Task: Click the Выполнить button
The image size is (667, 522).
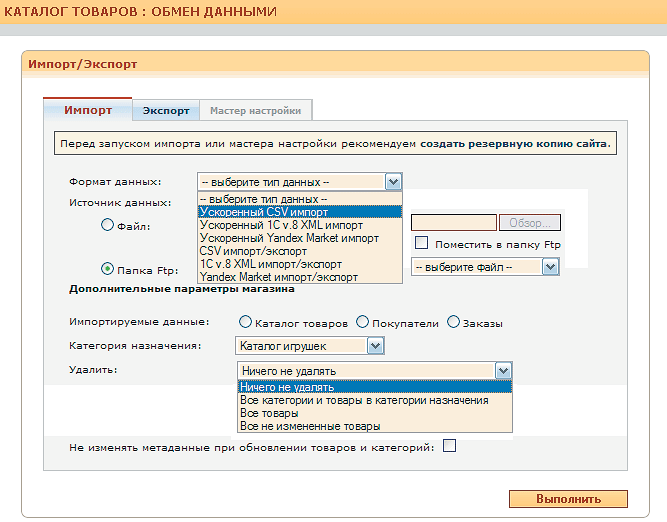Action: click(x=568, y=499)
